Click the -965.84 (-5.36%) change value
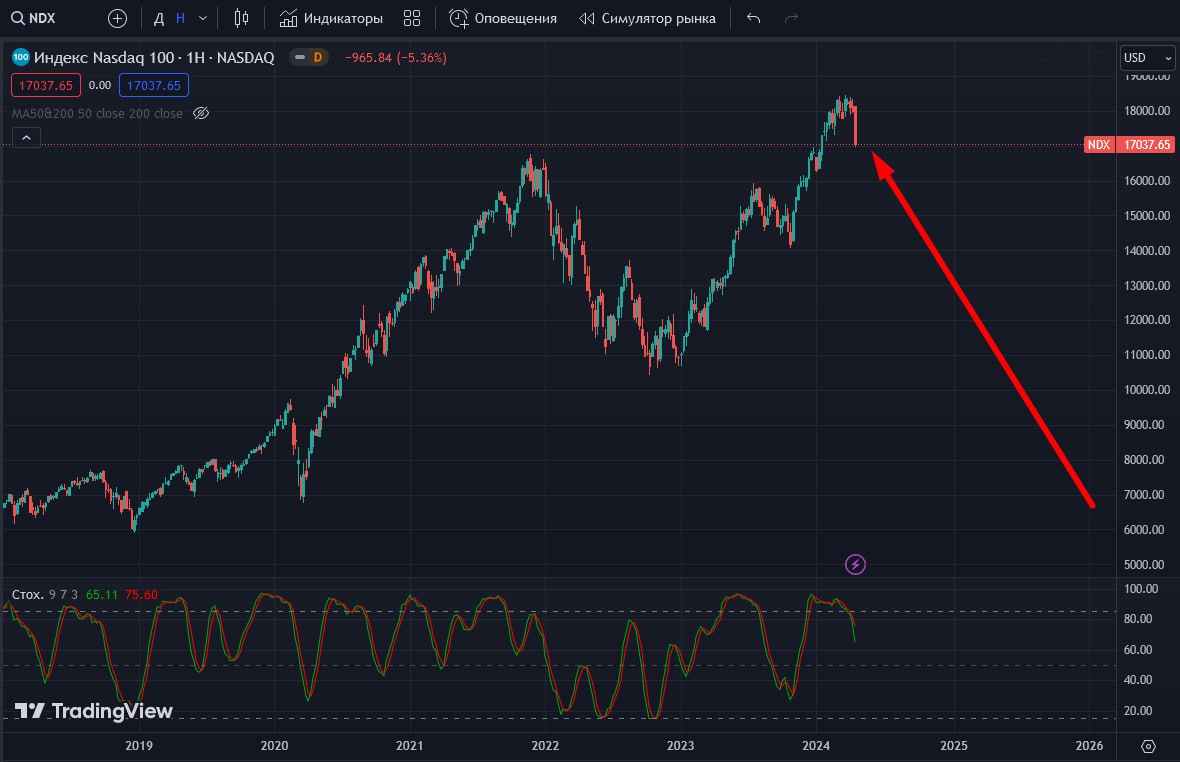This screenshot has height=762, width=1180. (x=395, y=58)
